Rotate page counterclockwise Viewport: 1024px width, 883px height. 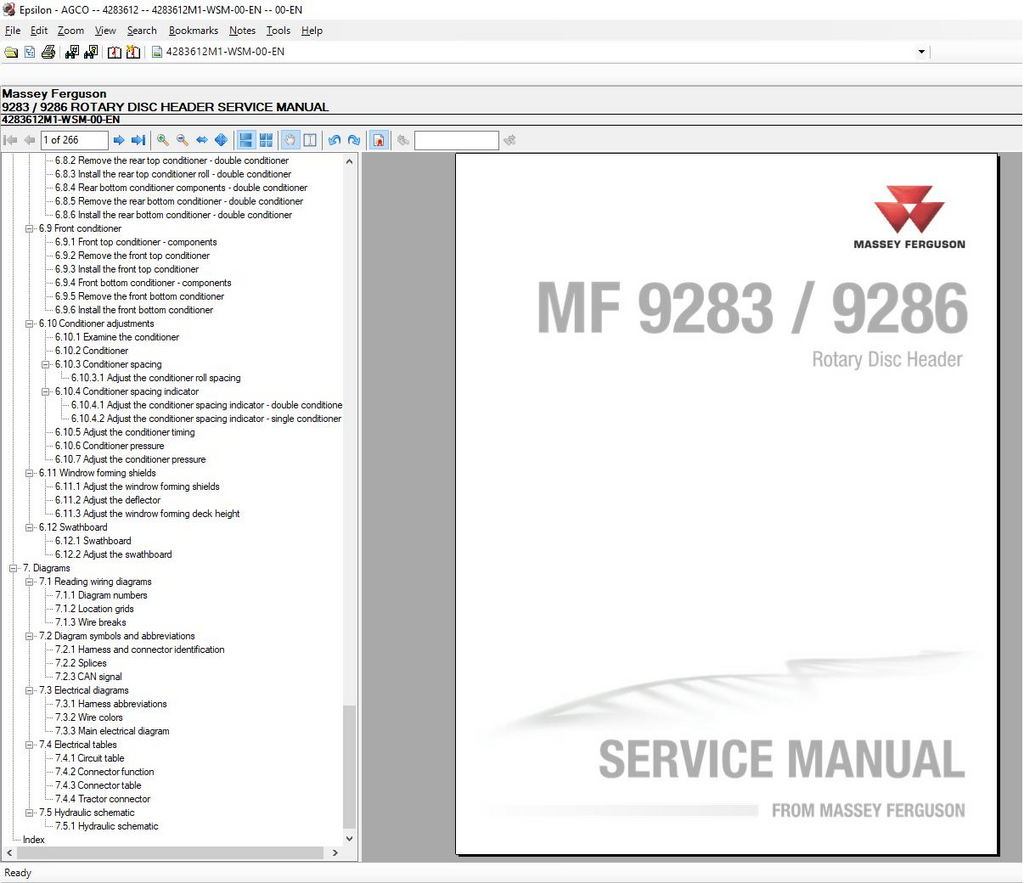(335, 141)
